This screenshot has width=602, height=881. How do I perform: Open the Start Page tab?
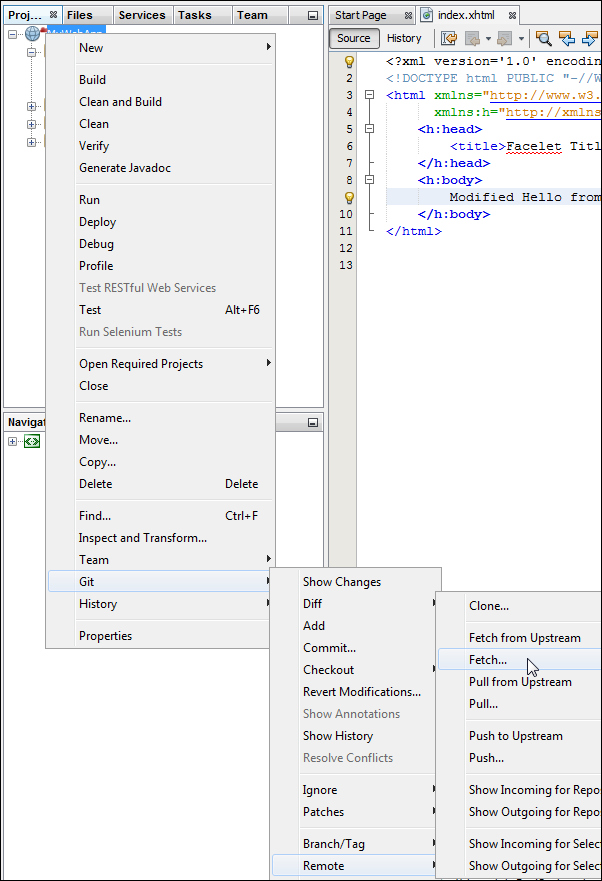361,15
